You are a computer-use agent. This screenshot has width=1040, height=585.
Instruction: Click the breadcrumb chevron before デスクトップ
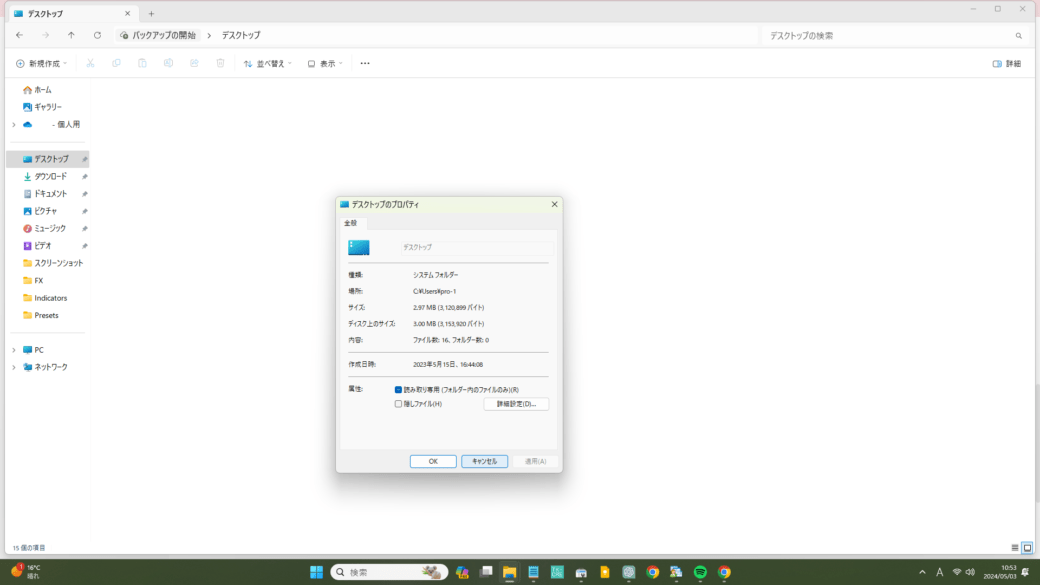[x=209, y=35]
